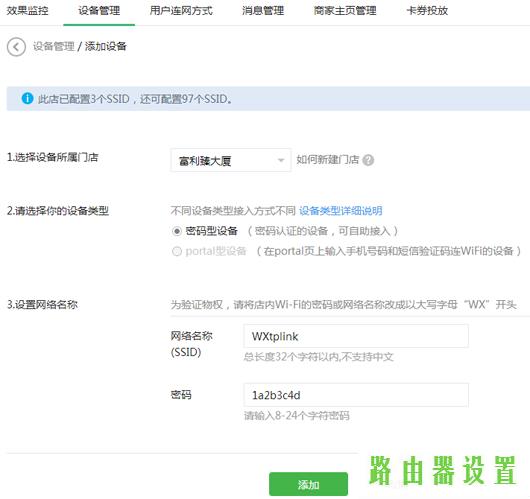Click the 设备管理 breadcrumb link
This screenshot has height=499, width=530.
(x=53, y=46)
